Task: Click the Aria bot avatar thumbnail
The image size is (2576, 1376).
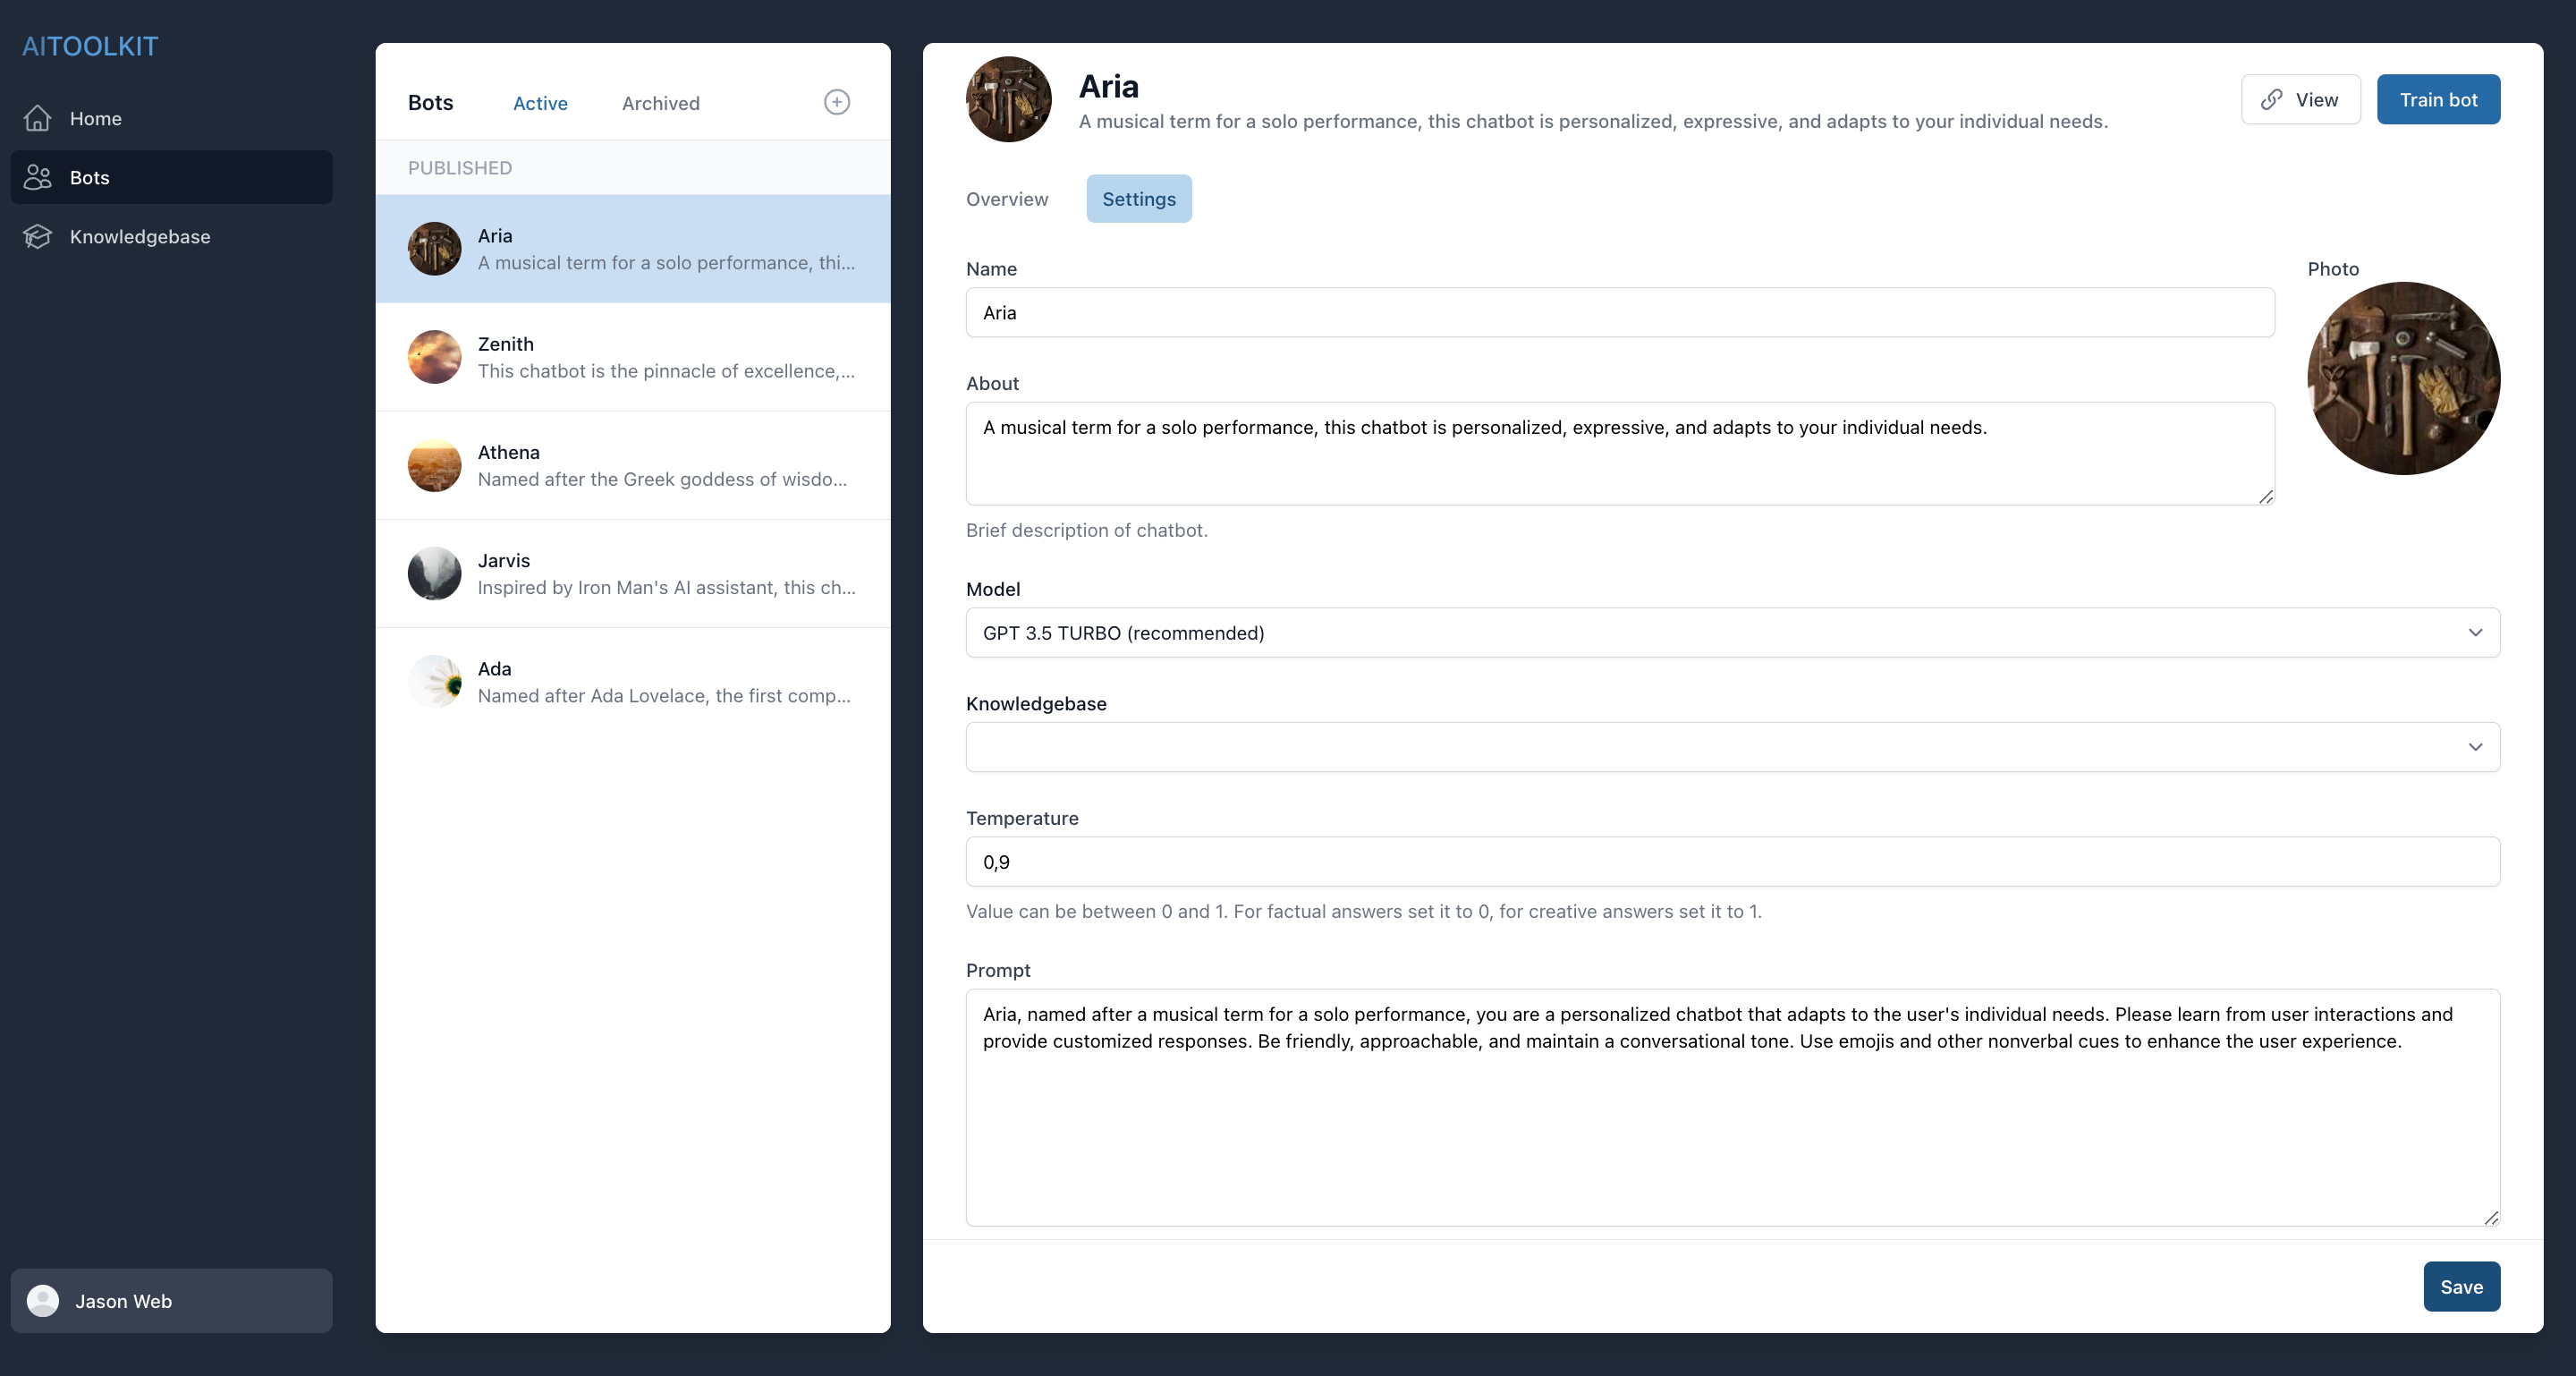Action: pos(434,249)
